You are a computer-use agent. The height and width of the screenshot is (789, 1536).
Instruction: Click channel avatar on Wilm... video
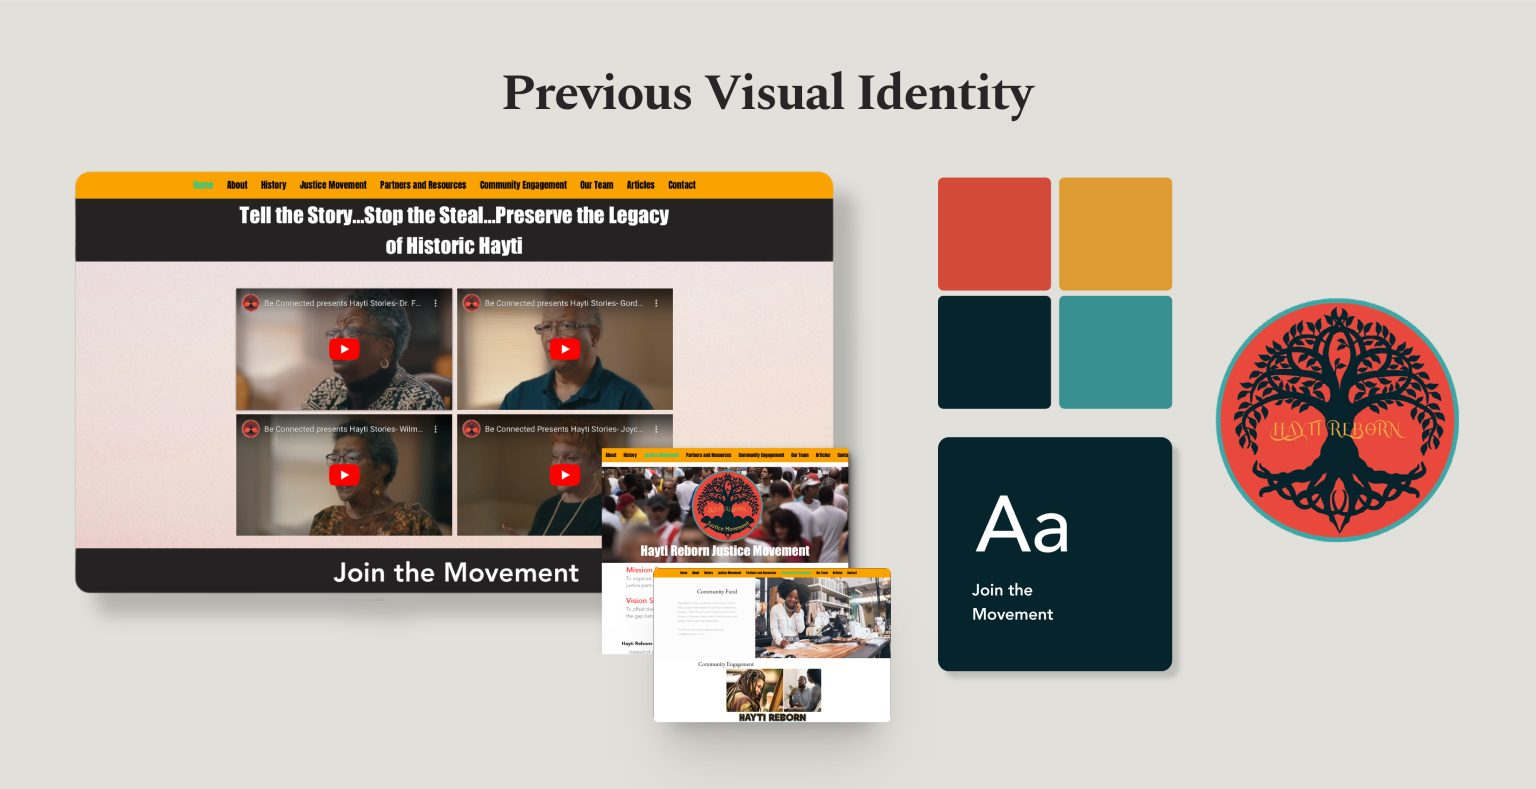click(251, 429)
